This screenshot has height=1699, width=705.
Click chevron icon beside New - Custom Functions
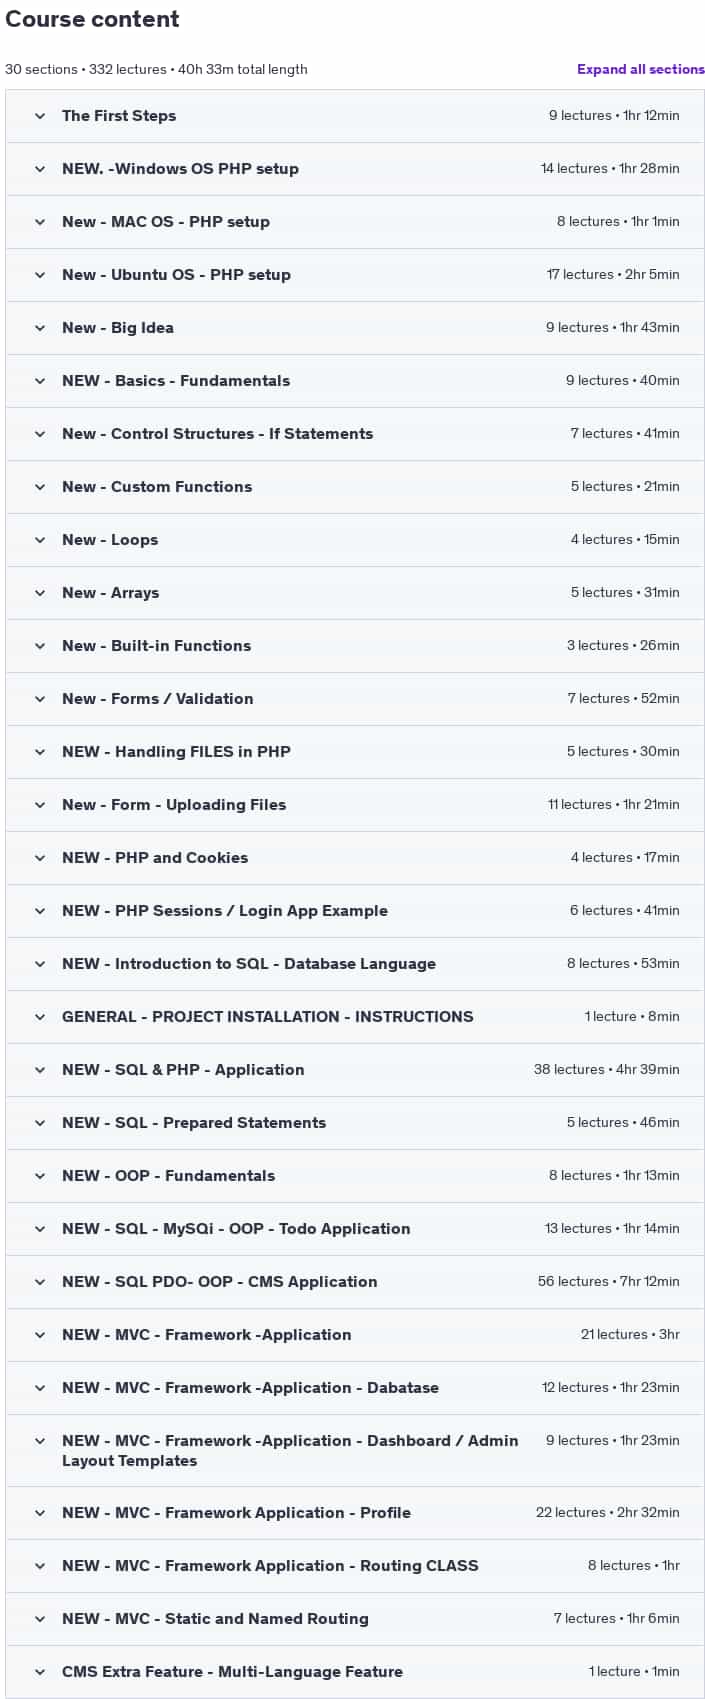(40, 487)
